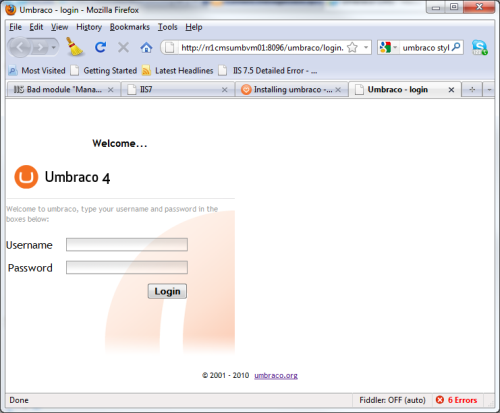
Task: Bookmark this page with the star icon
Action: coord(352,48)
